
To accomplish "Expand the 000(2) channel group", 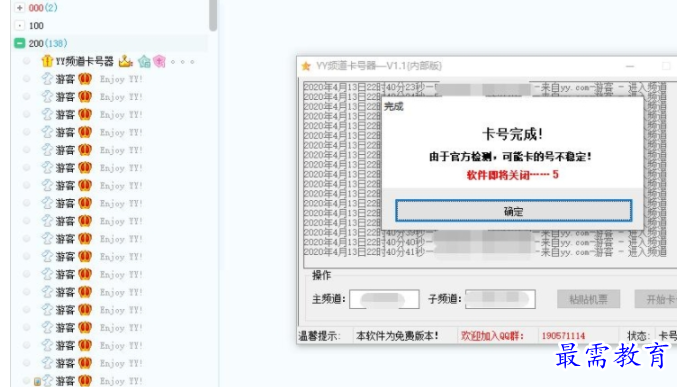I will (19, 8).
